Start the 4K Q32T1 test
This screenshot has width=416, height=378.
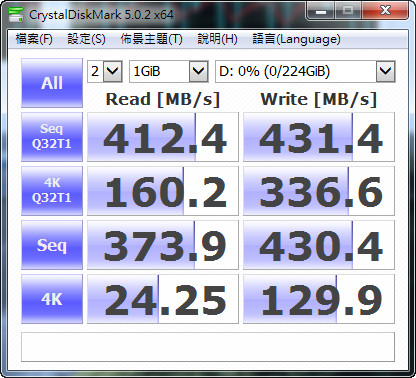pyautogui.click(x=52, y=191)
